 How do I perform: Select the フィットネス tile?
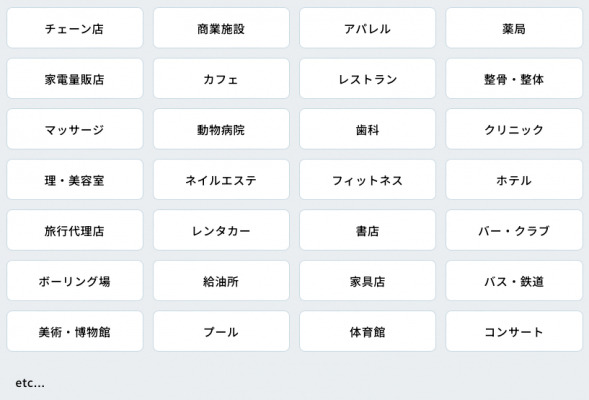click(367, 180)
